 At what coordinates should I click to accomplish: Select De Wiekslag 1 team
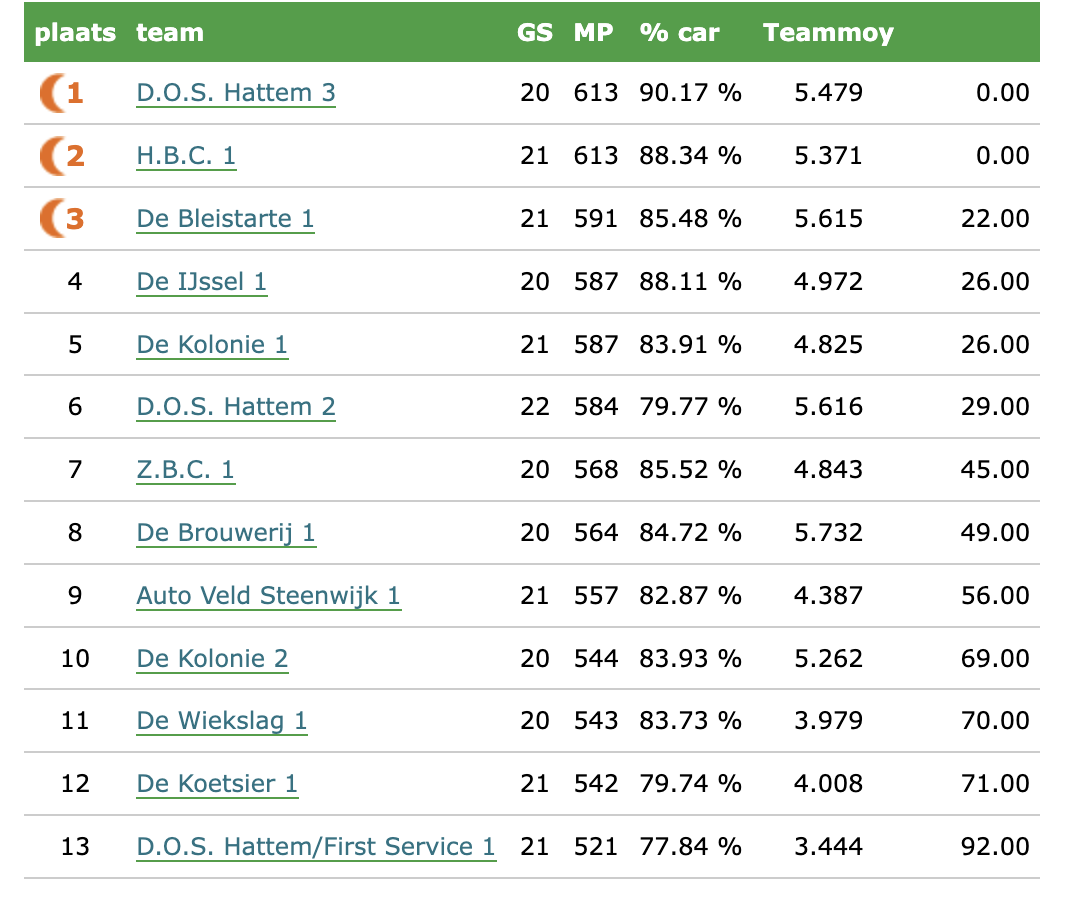[x=221, y=721]
